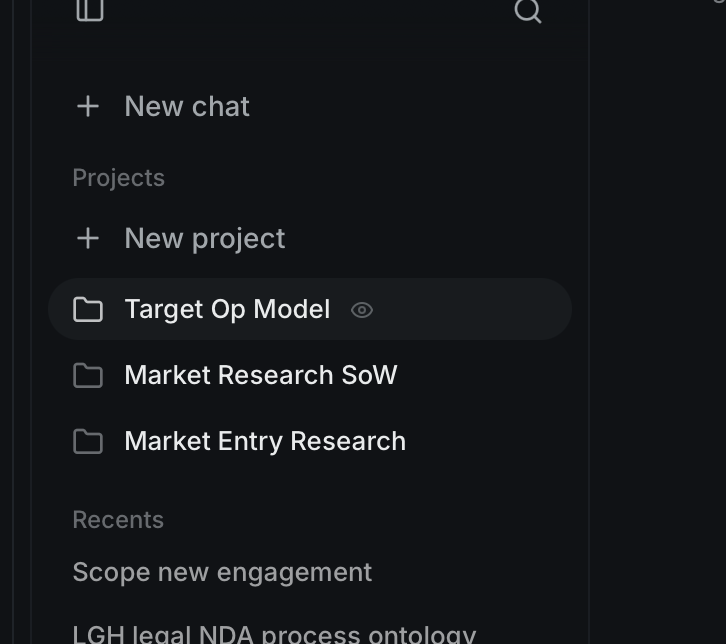The width and height of the screenshot is (726, 644).
Task: Toggle the eye icon next to Target Op Model
Action: click(x=362, y=310)
